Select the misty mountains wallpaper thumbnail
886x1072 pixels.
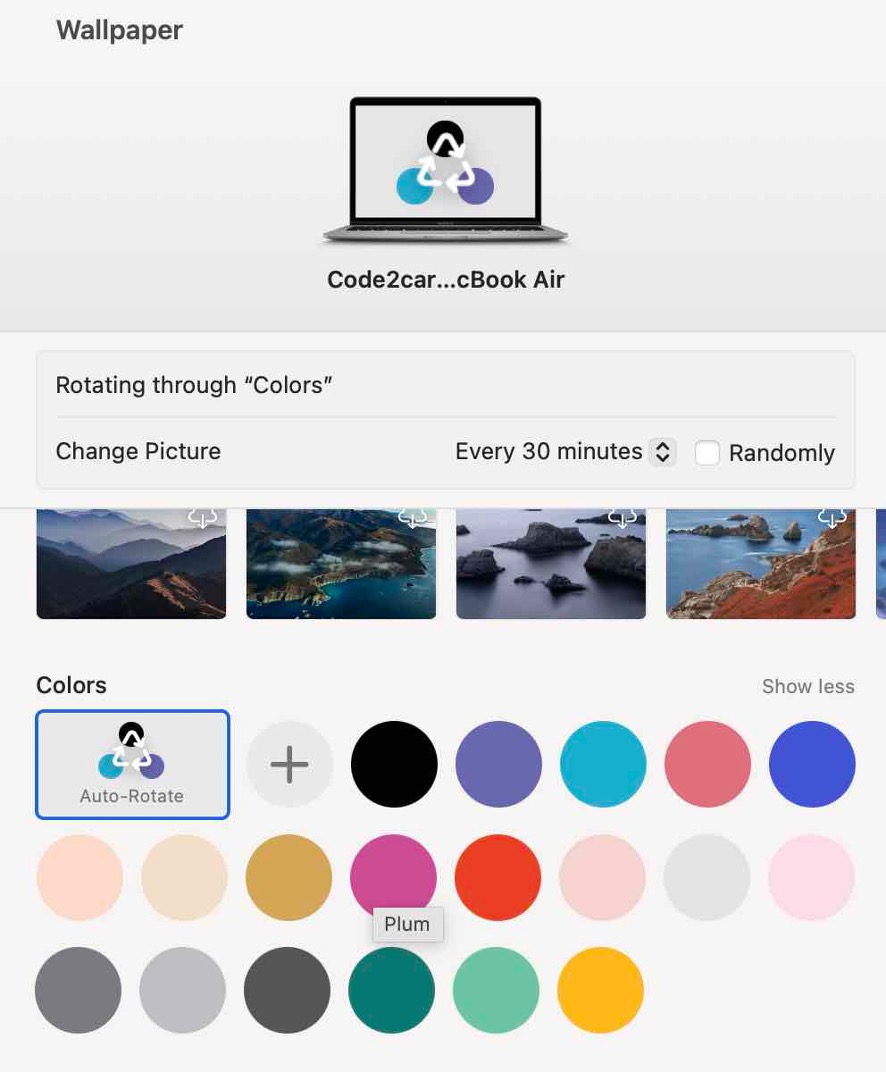[131, 564]
